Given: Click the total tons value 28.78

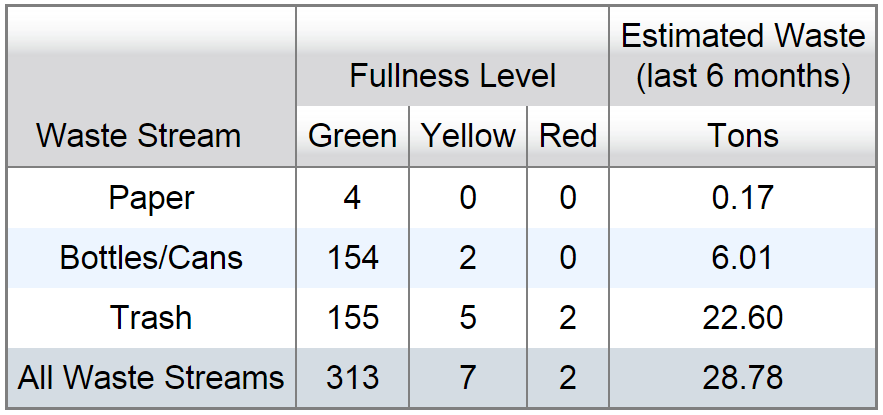Looking at the screenshot, I should [x=743, y=378].
